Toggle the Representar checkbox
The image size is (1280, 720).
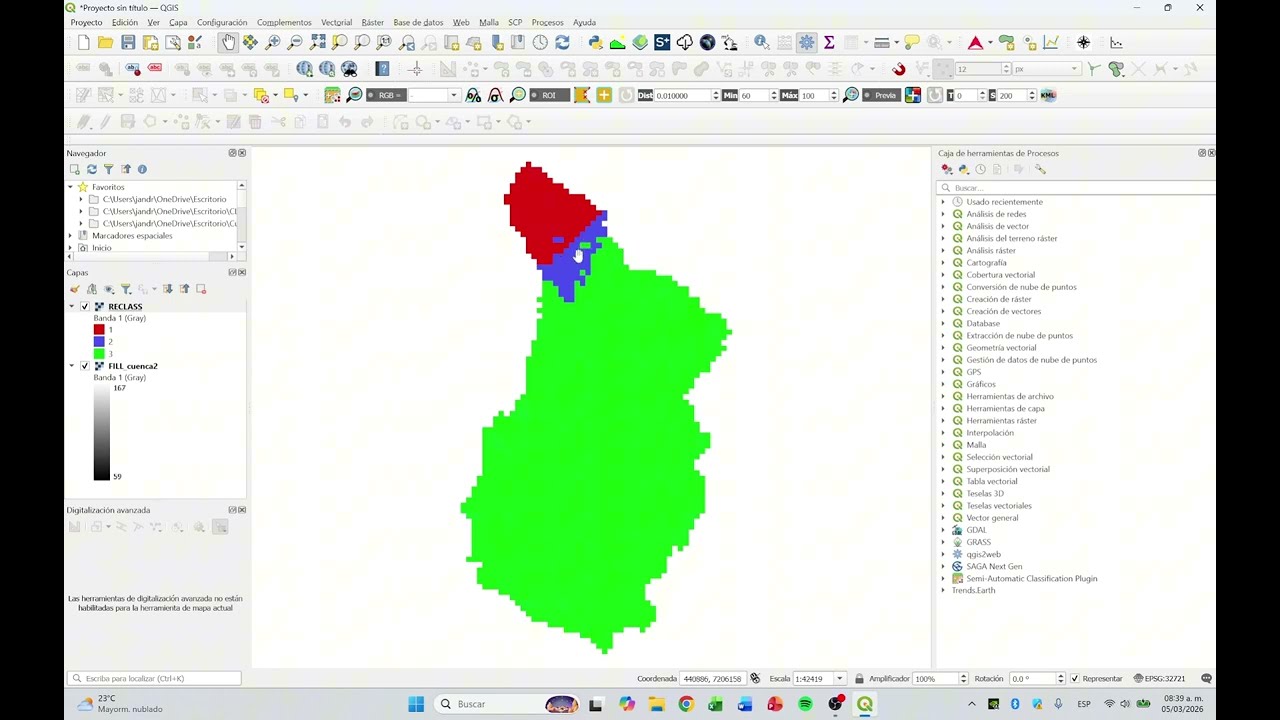tap(1075, 678)
